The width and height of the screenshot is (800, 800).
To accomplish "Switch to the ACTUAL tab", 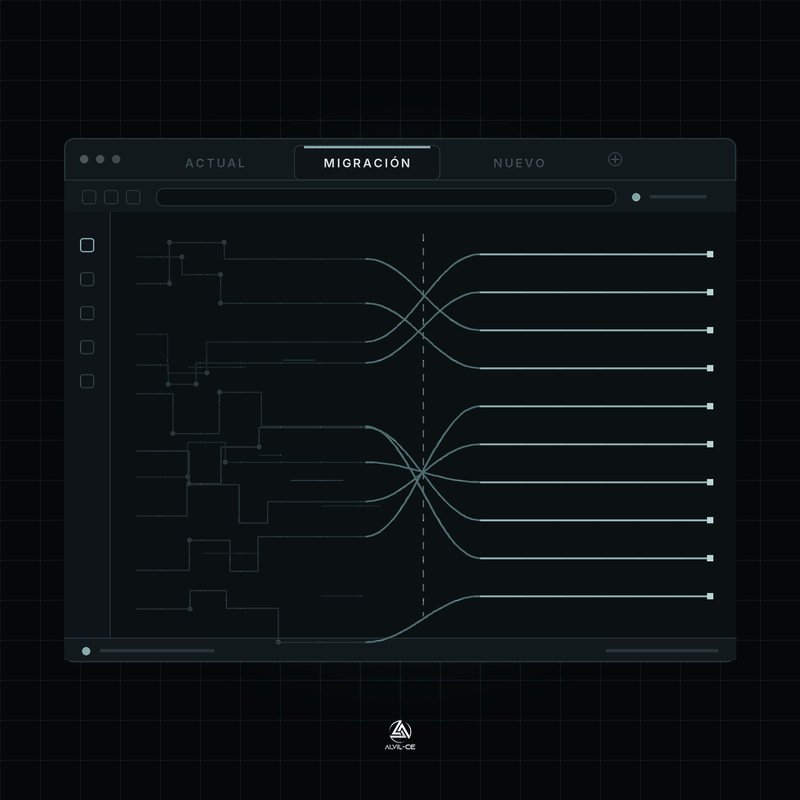I will point(215,163).
